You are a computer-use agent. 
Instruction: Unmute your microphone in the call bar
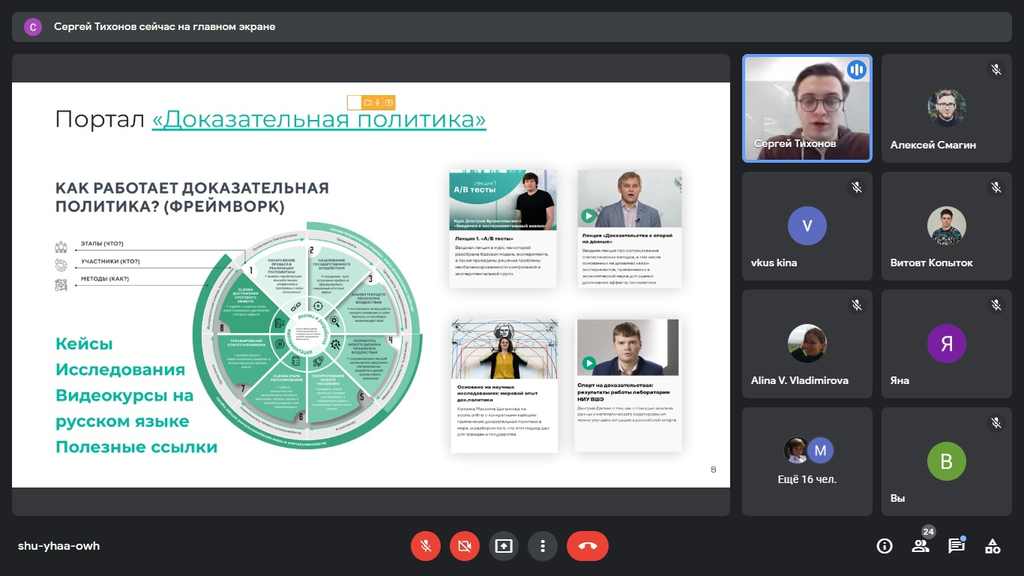click(425, 546)
